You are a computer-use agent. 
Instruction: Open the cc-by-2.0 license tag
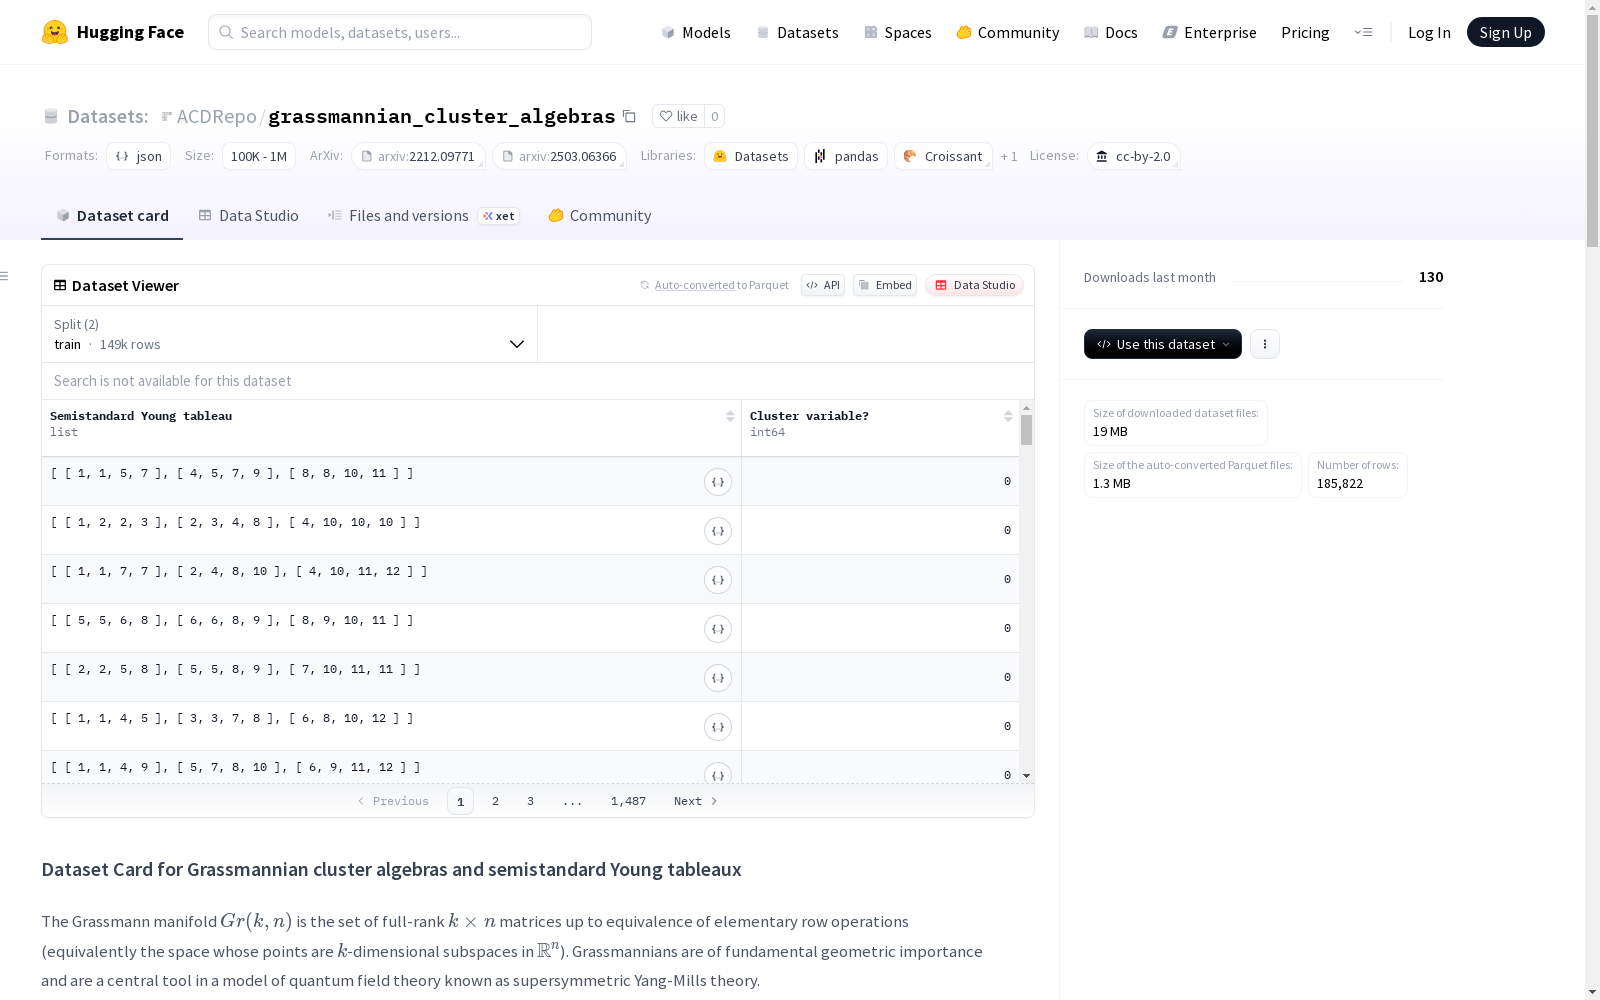pos(1134,156)
